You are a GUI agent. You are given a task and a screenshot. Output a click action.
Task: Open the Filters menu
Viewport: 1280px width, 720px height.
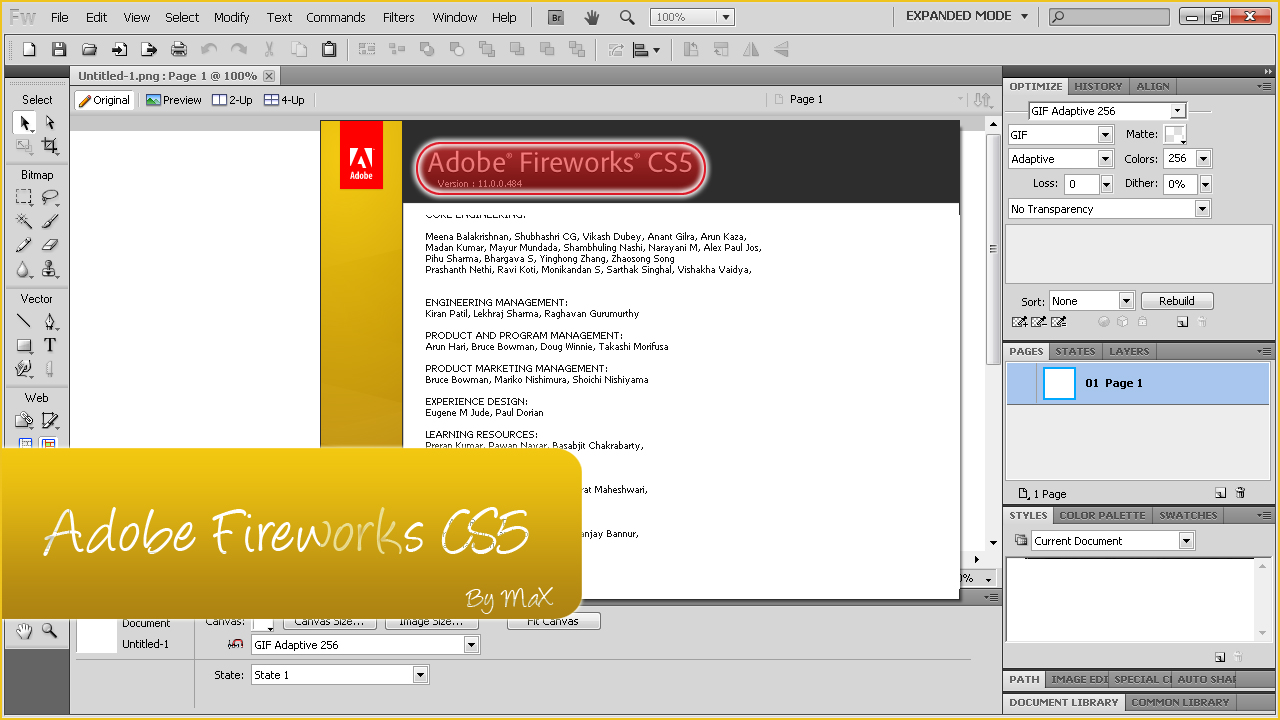[x=399, y=17]
